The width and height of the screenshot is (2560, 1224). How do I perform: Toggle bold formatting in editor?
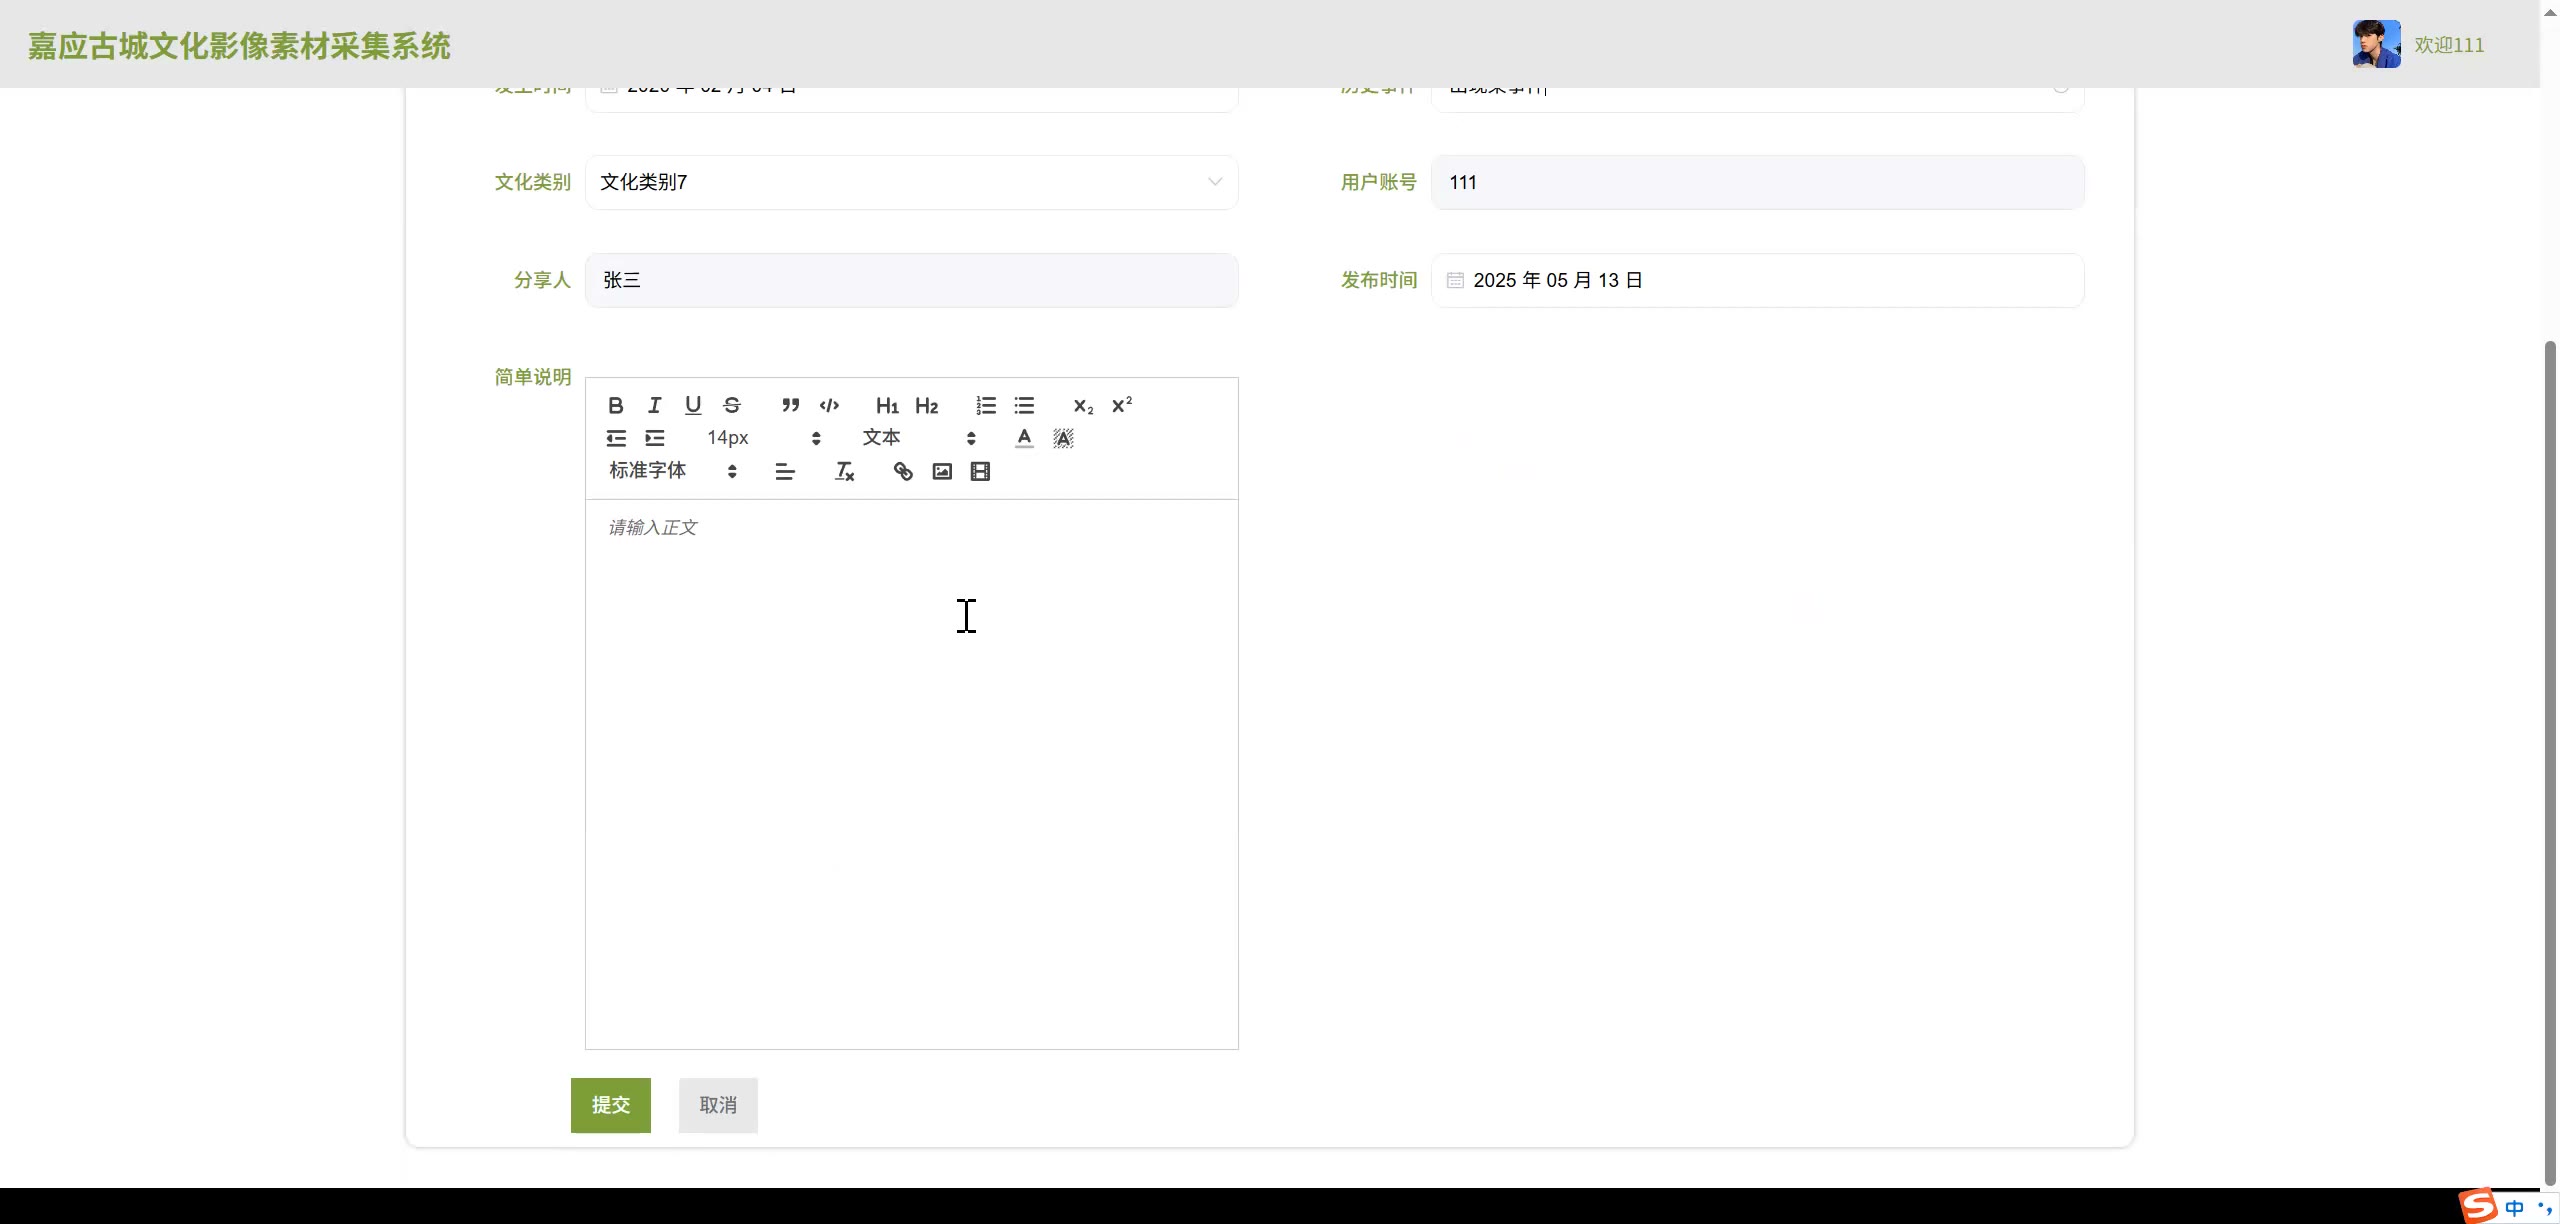pyautogui.click(x=616, y=405)
